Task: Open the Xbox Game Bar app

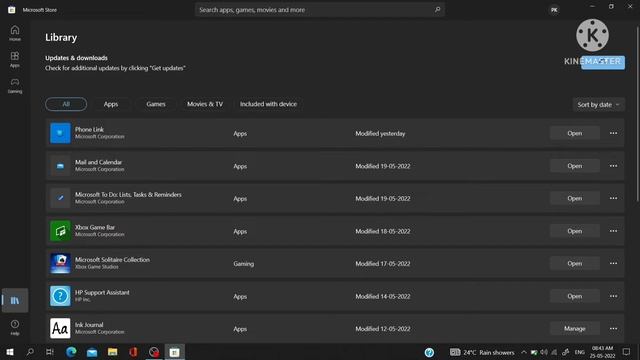Action: click(574, 231)
